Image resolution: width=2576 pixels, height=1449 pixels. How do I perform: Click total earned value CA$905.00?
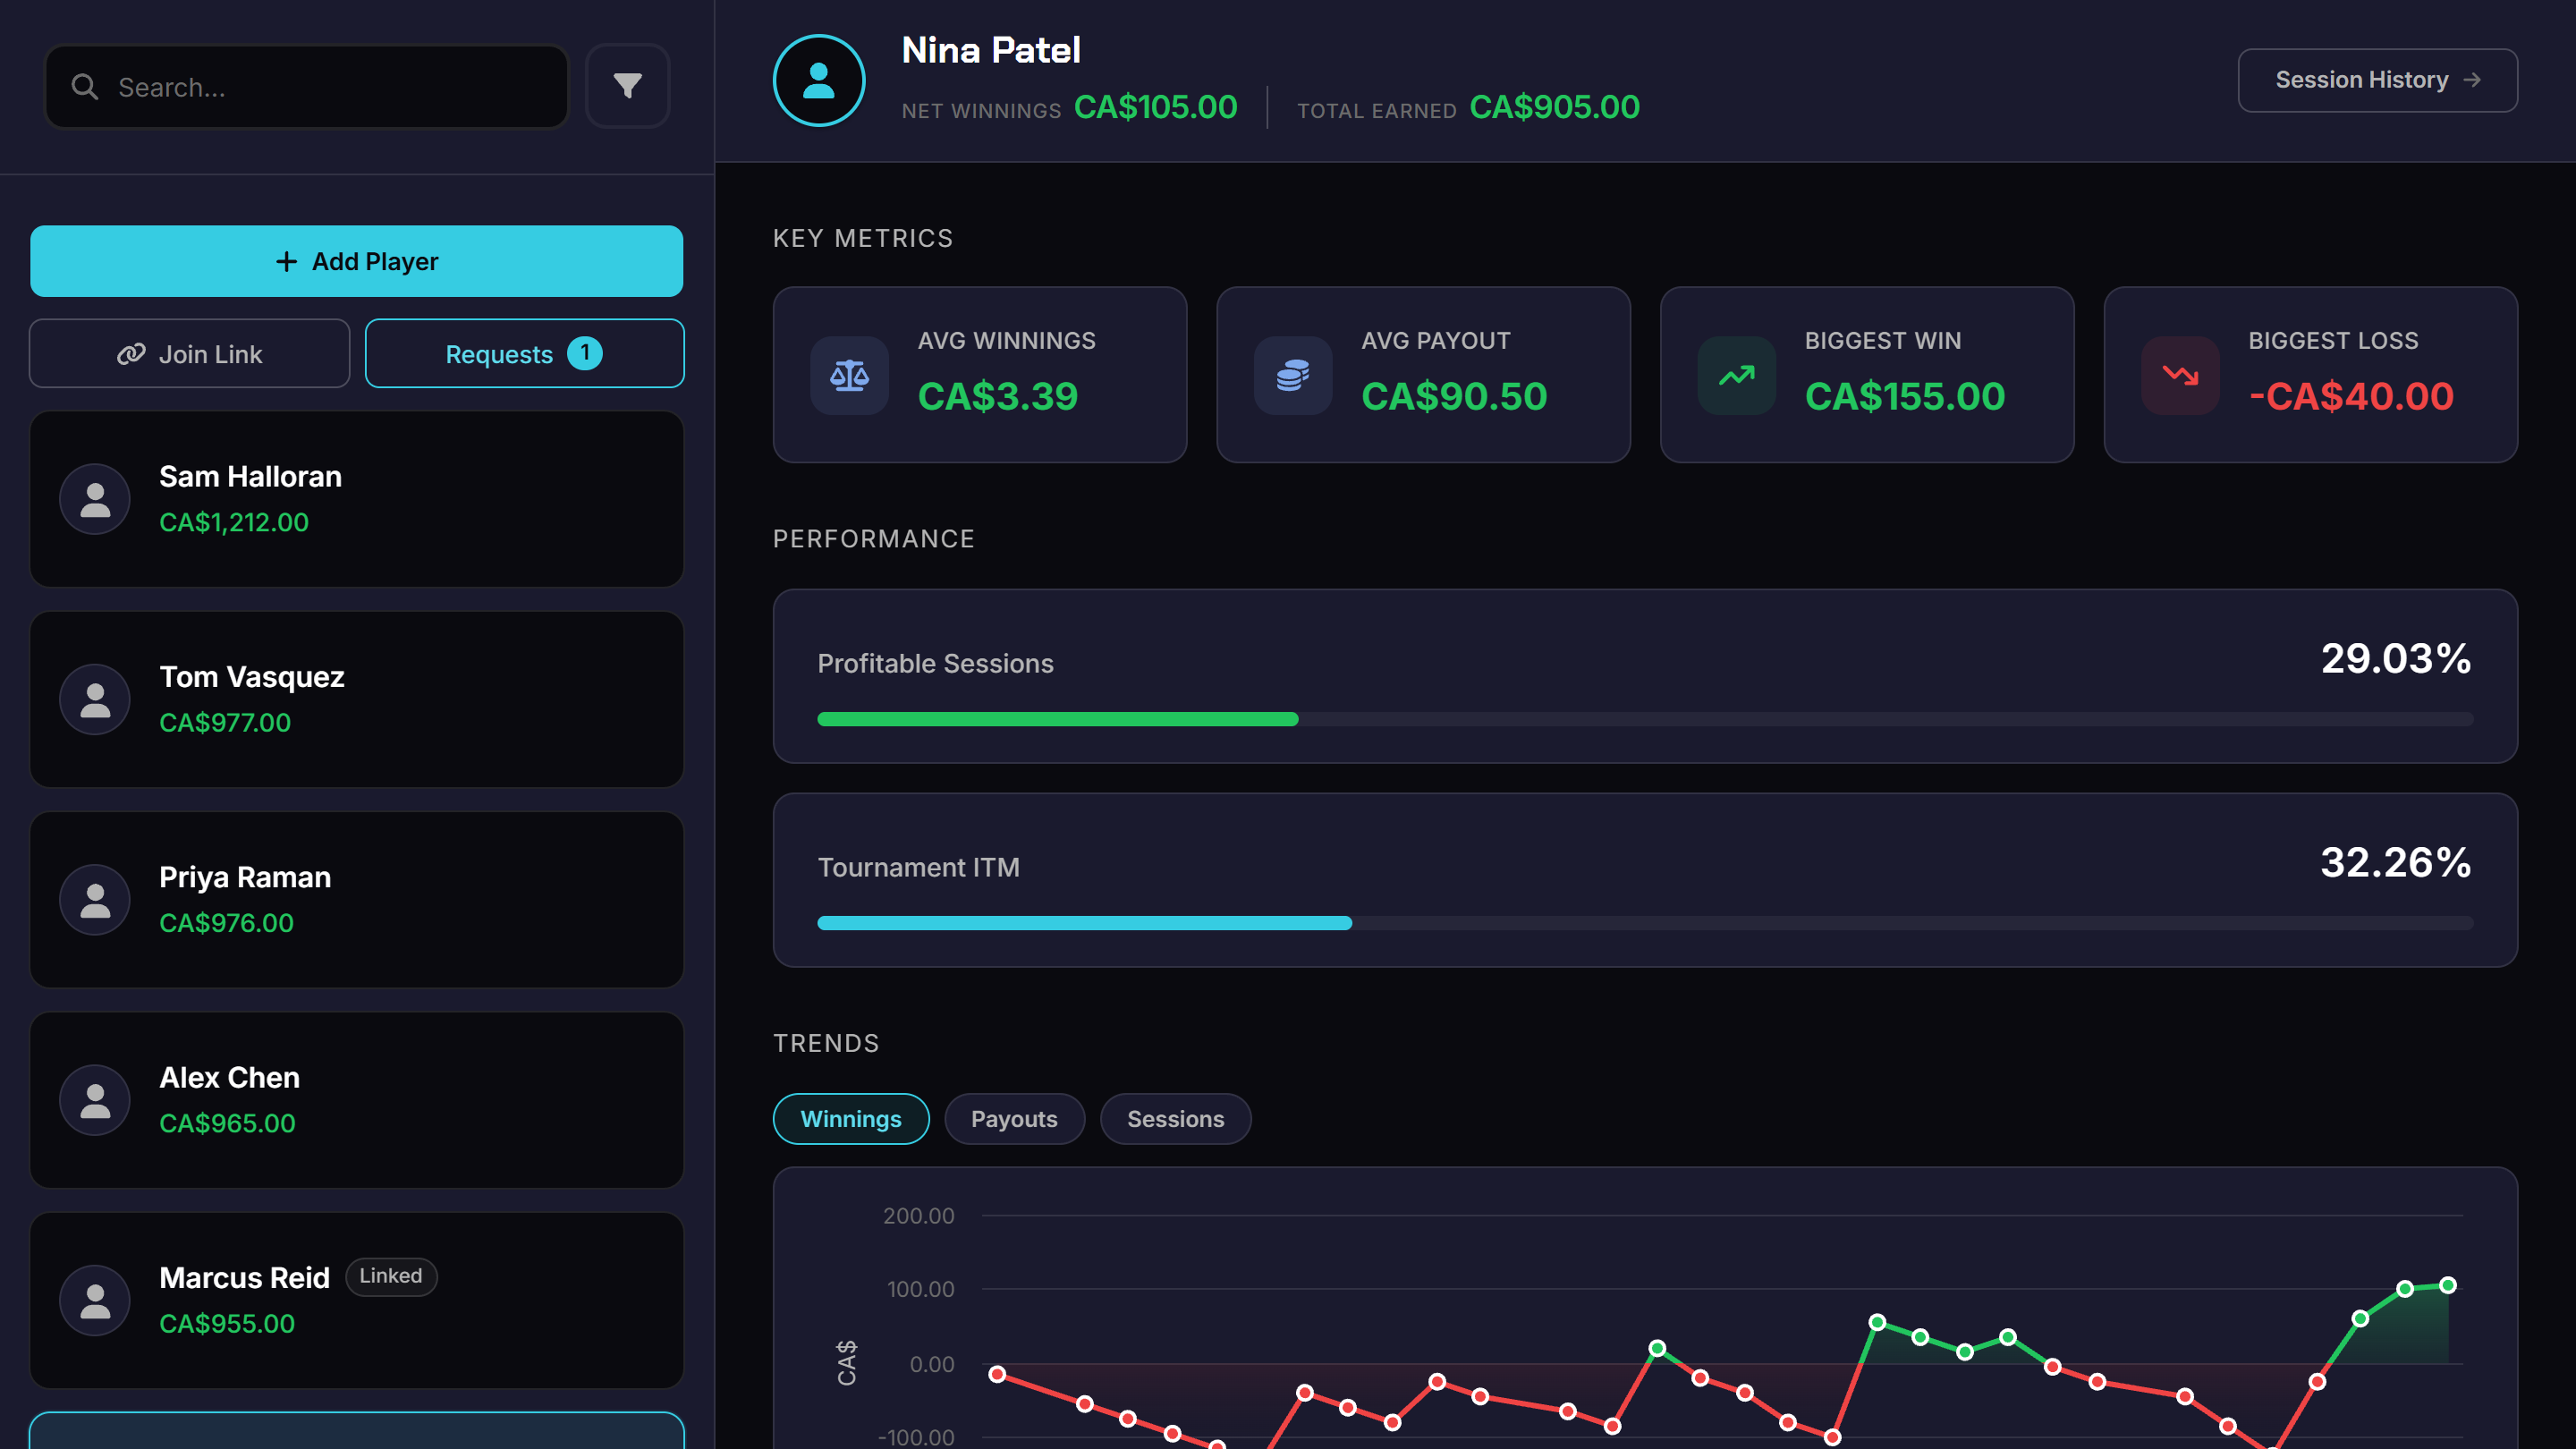[x=1554, y=107]
